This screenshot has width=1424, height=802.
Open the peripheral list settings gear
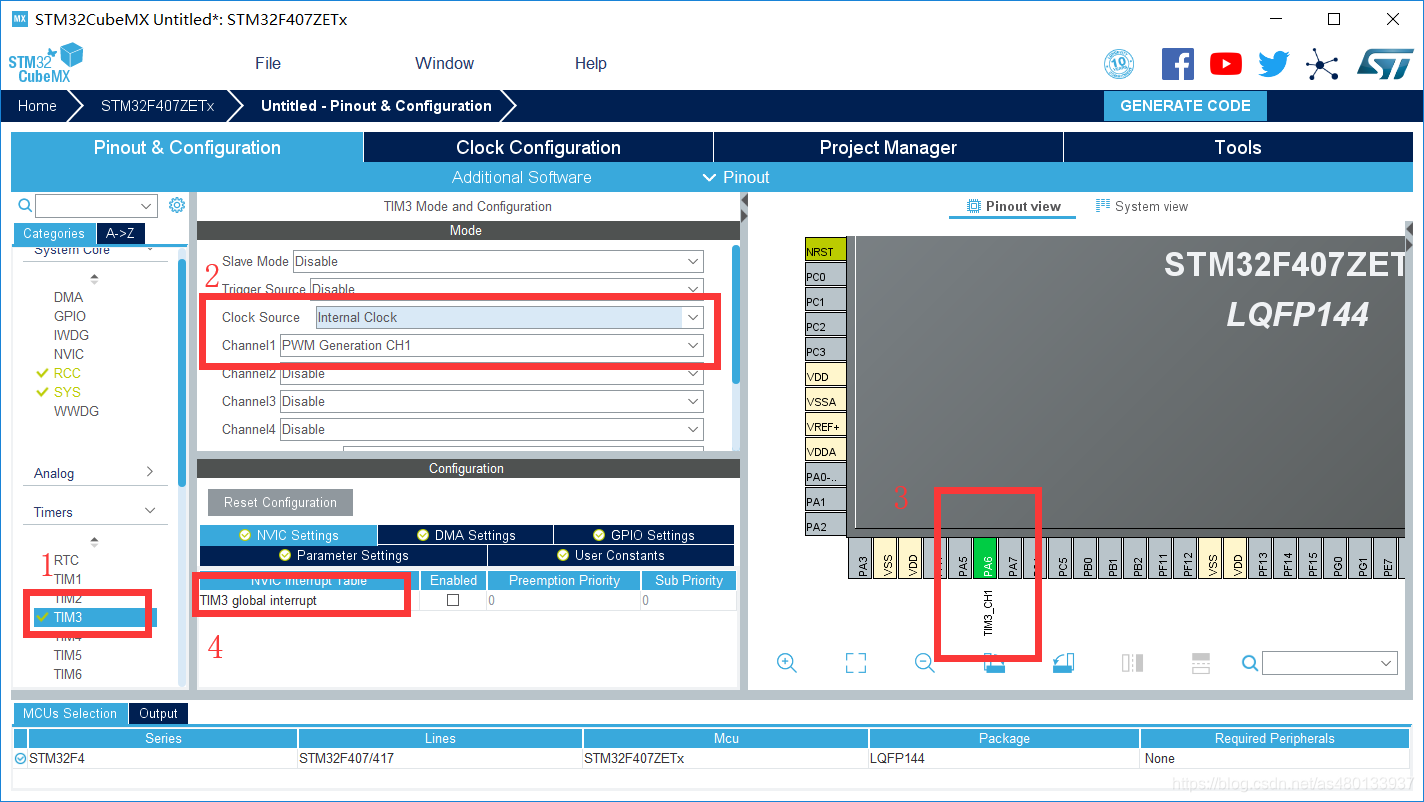(x=177, y=205)
